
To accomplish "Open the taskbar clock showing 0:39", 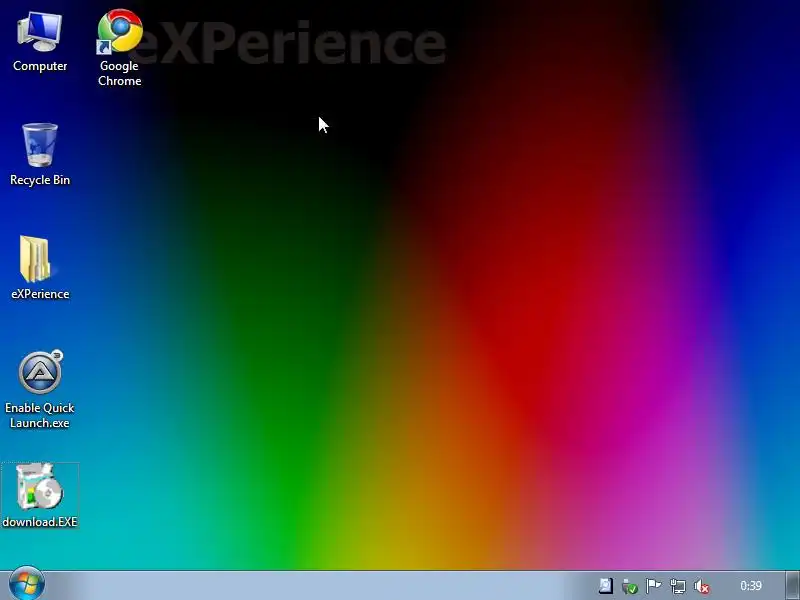I will pos(751,586).
